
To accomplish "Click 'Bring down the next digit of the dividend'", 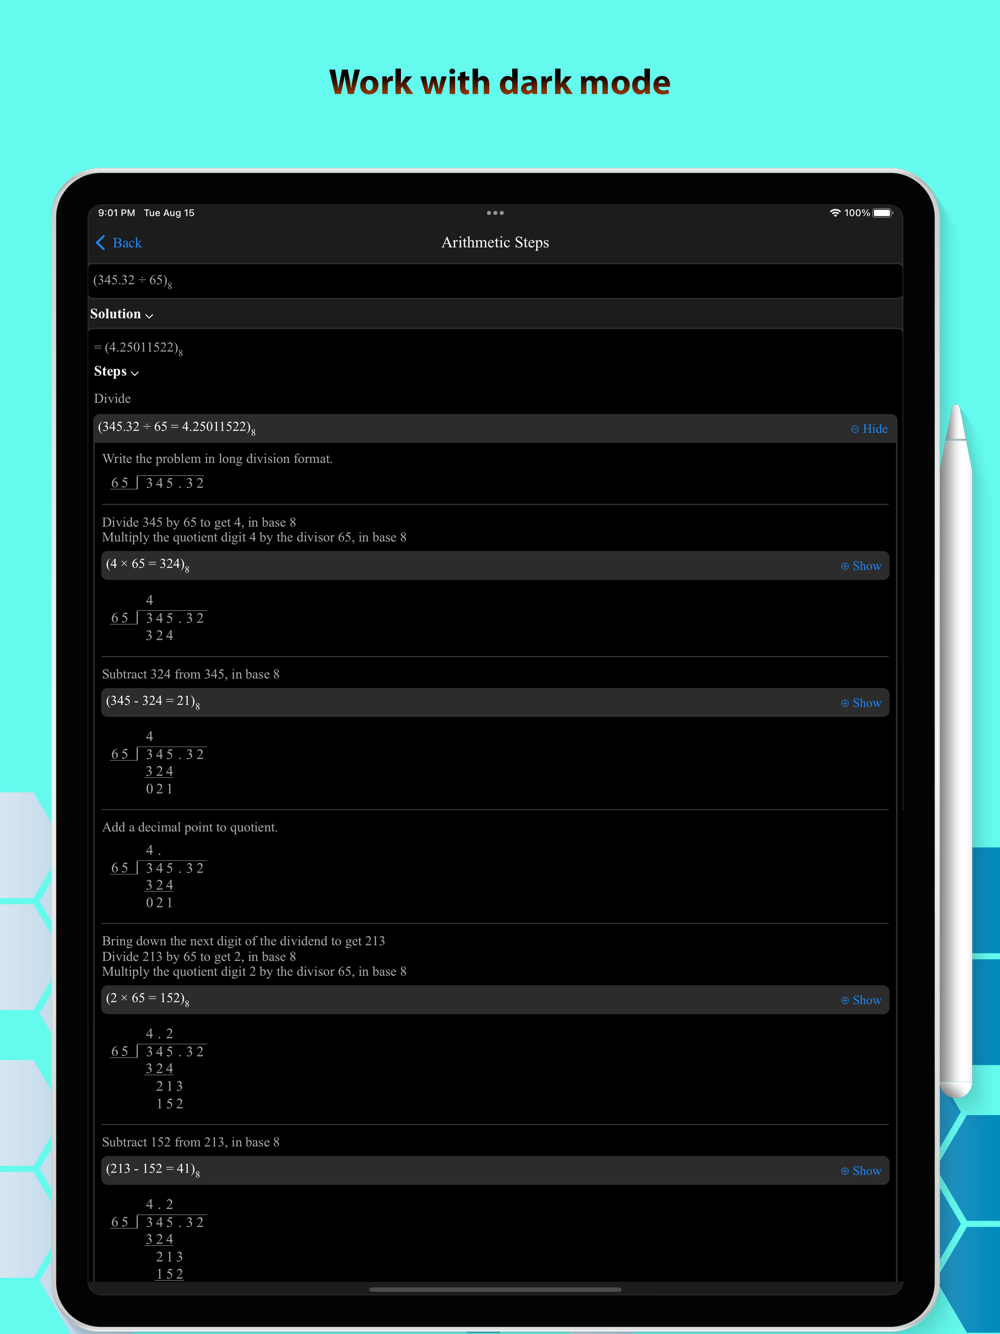I will coord(215,941).
